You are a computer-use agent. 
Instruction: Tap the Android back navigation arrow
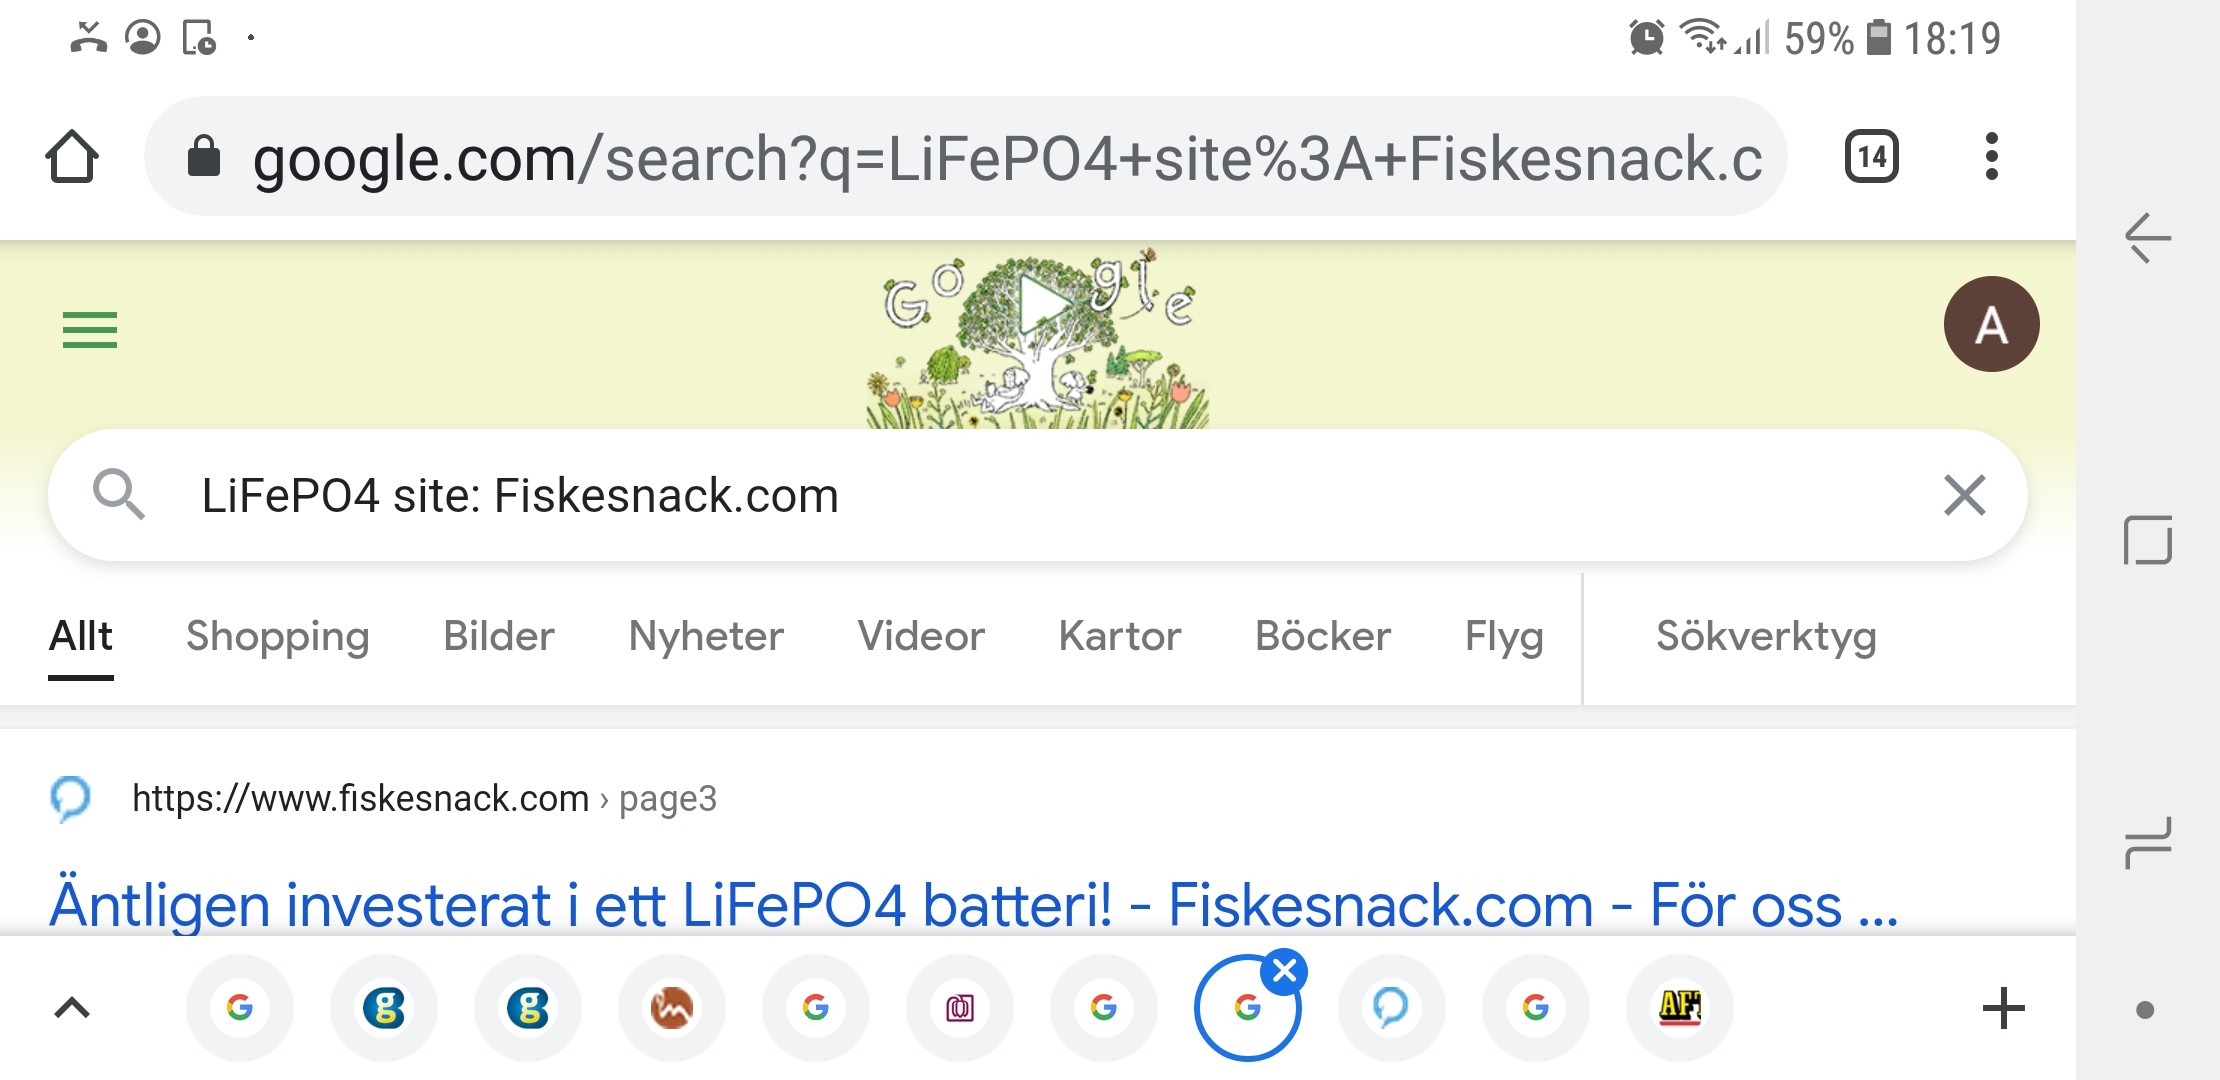(x=2147, y=238)
